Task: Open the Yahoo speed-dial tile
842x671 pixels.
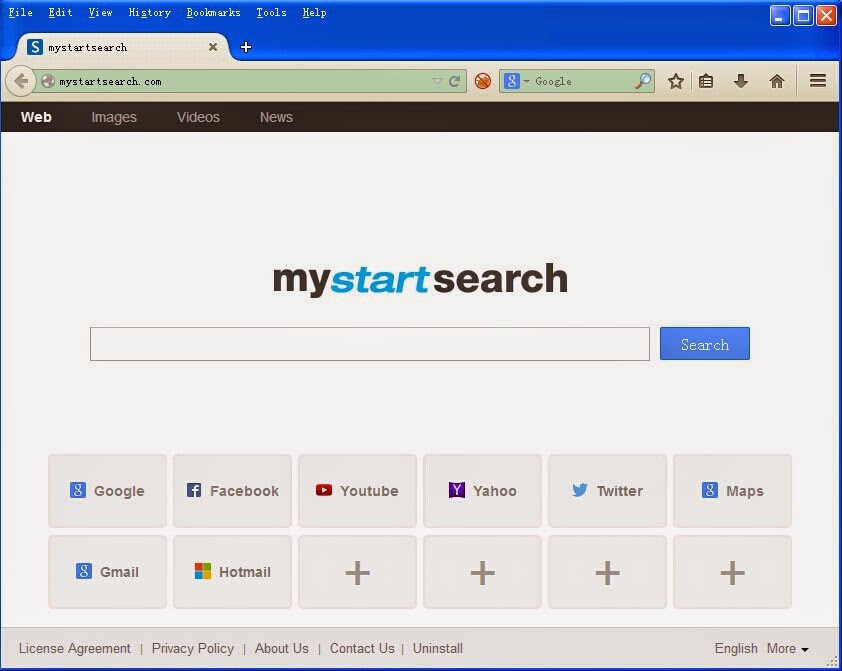Action: tap(482, 491)
